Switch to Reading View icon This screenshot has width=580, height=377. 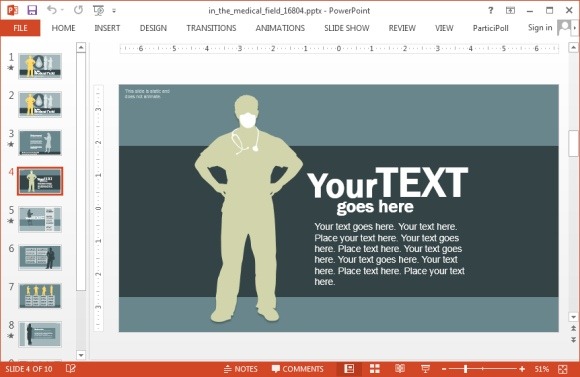400,368
